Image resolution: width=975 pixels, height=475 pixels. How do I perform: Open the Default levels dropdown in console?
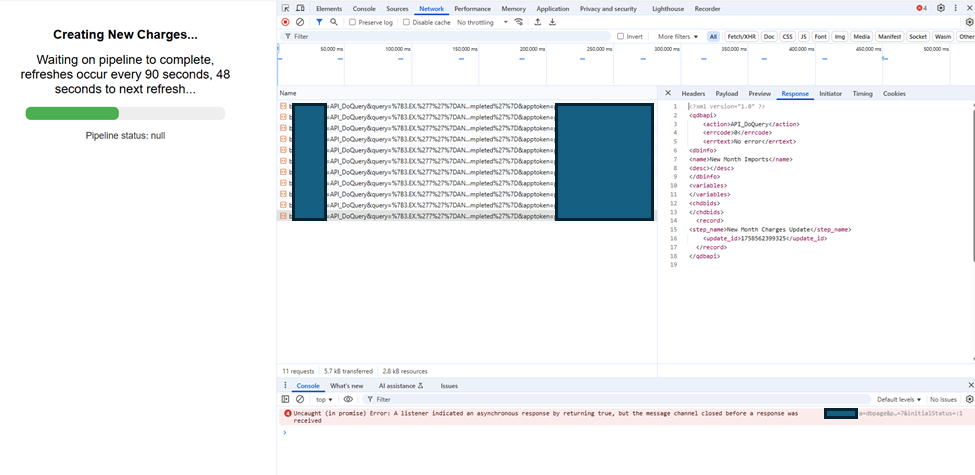pos(898,399)
